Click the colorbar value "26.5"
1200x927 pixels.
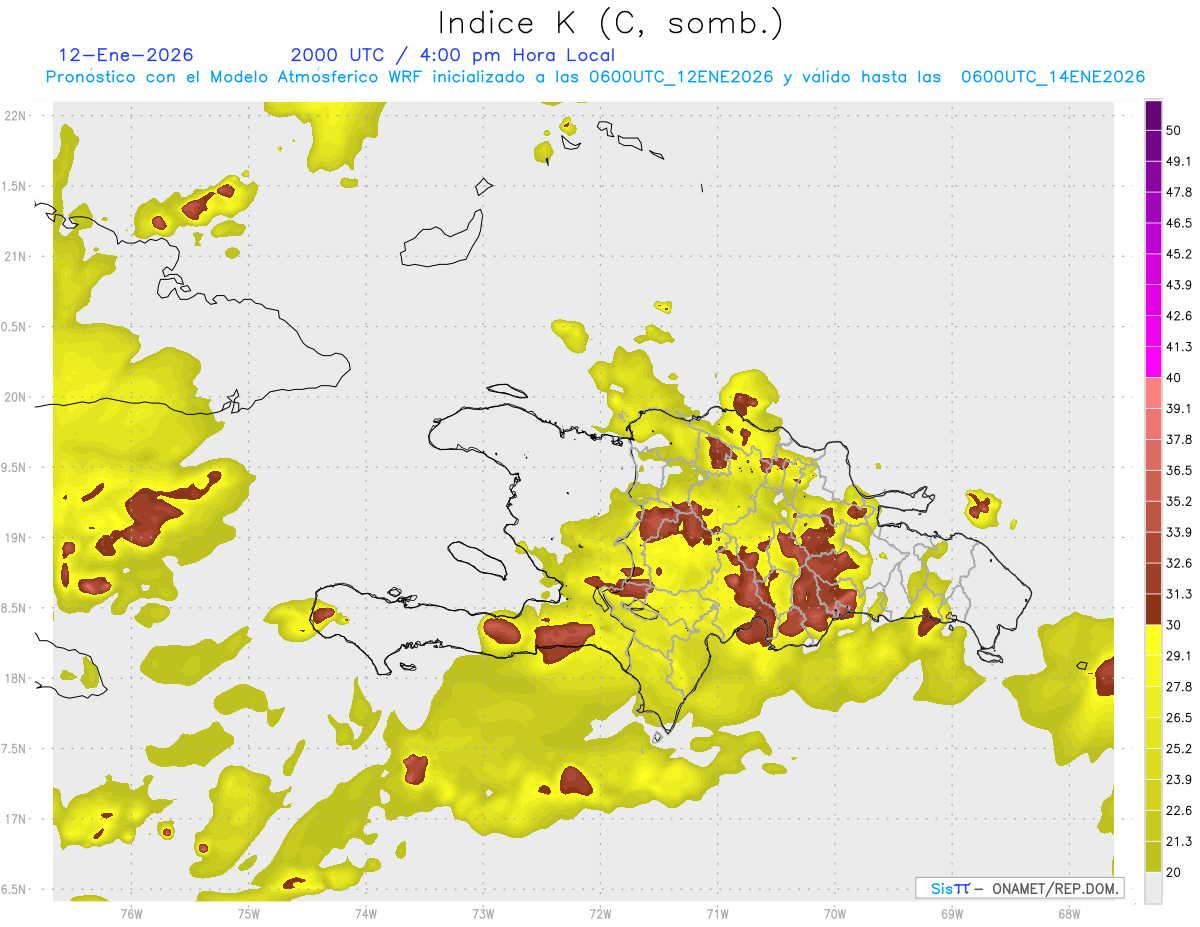1179,718
